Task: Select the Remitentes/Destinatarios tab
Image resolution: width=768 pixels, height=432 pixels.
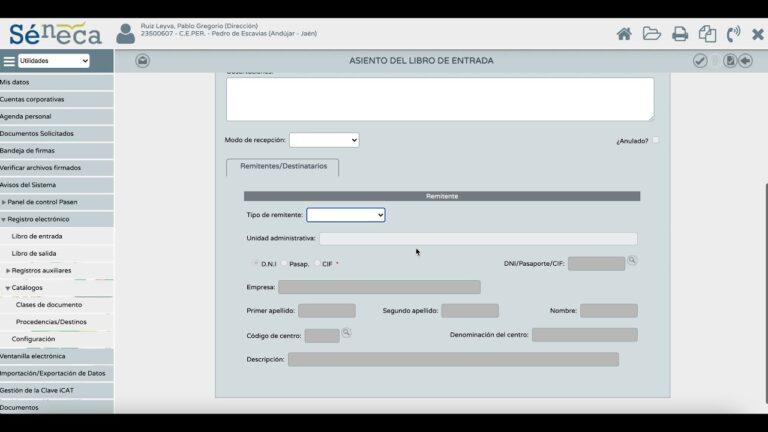Action: pyautogui.click(x=283, y=167)
